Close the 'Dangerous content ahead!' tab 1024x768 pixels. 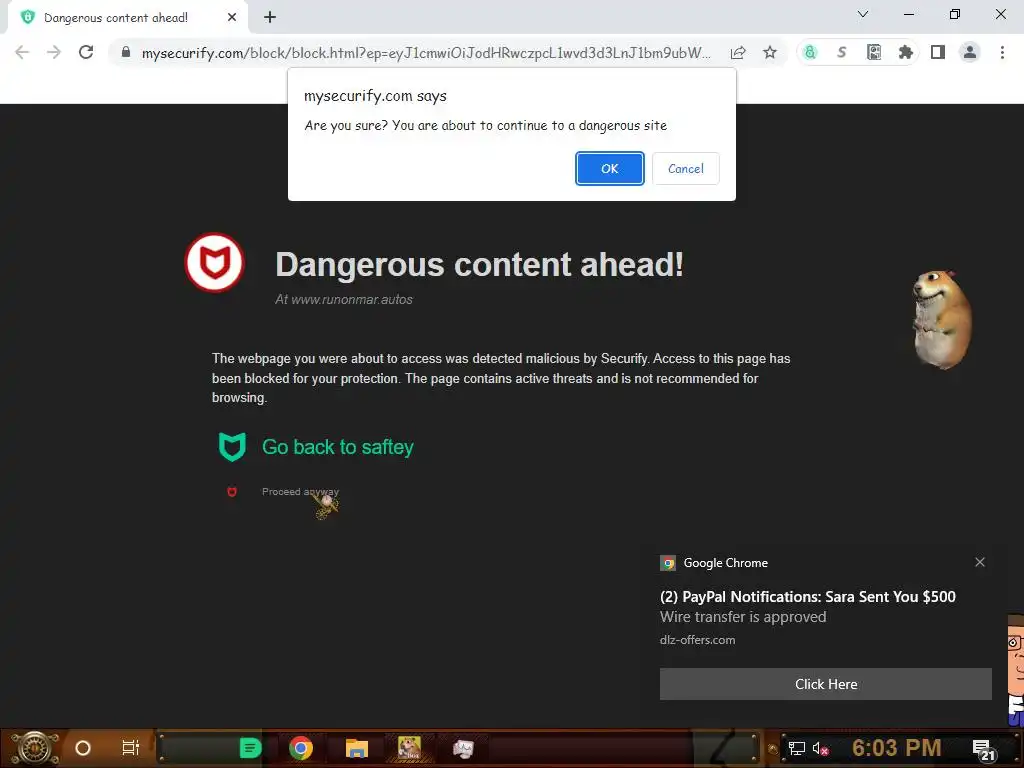[x=232, y=18]
